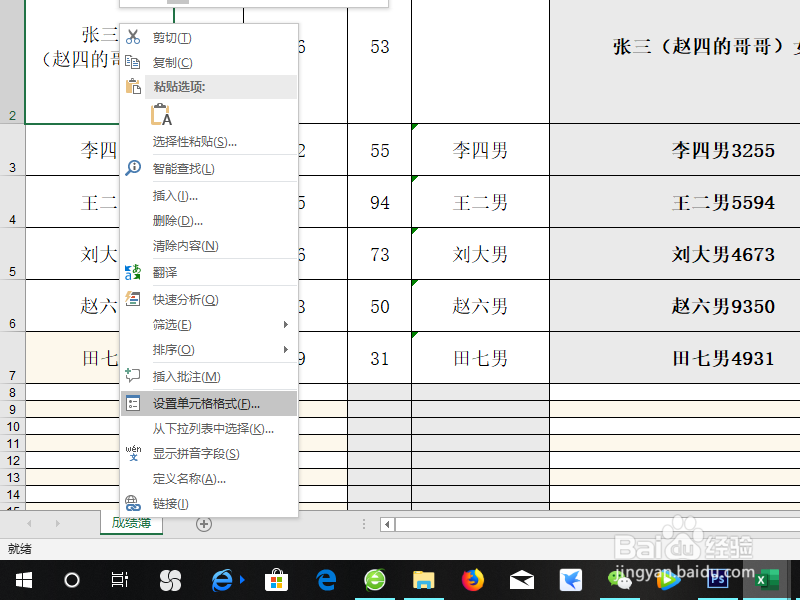Select the cell containing 55
The width and height of the screenshot is (800, 600).
pos(380,150)
